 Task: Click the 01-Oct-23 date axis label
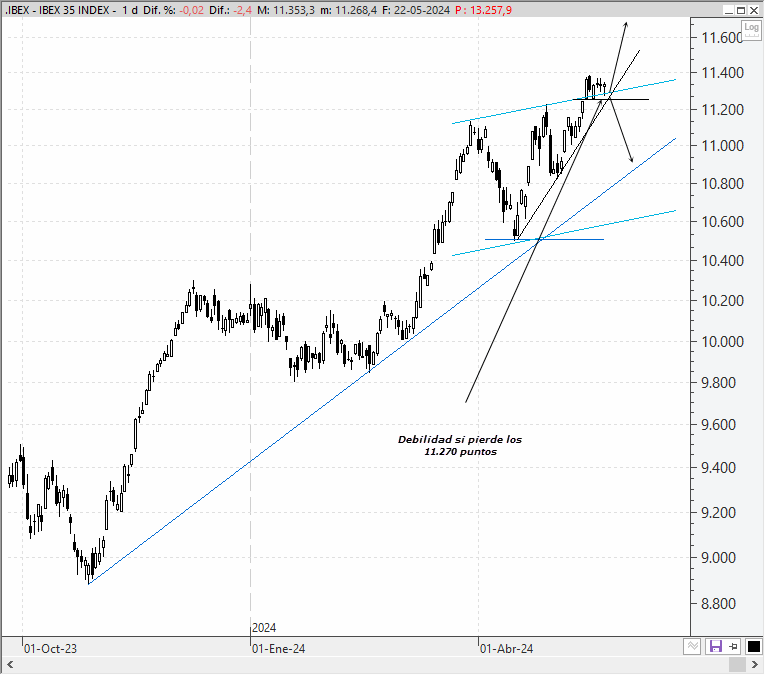(50, 649)
